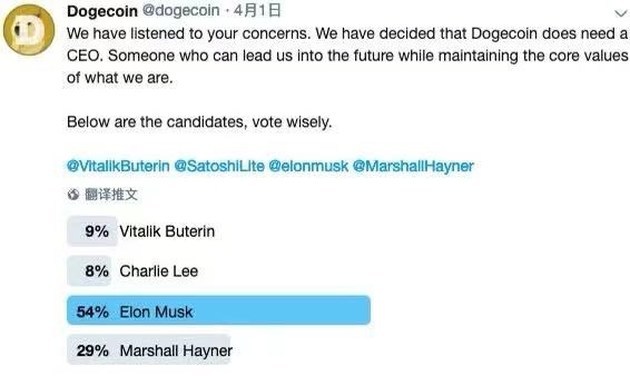The width and height of the screenshot is (630, 376).
Task: Open the @VitalikButerin mention
Action: tap(118, 166)
